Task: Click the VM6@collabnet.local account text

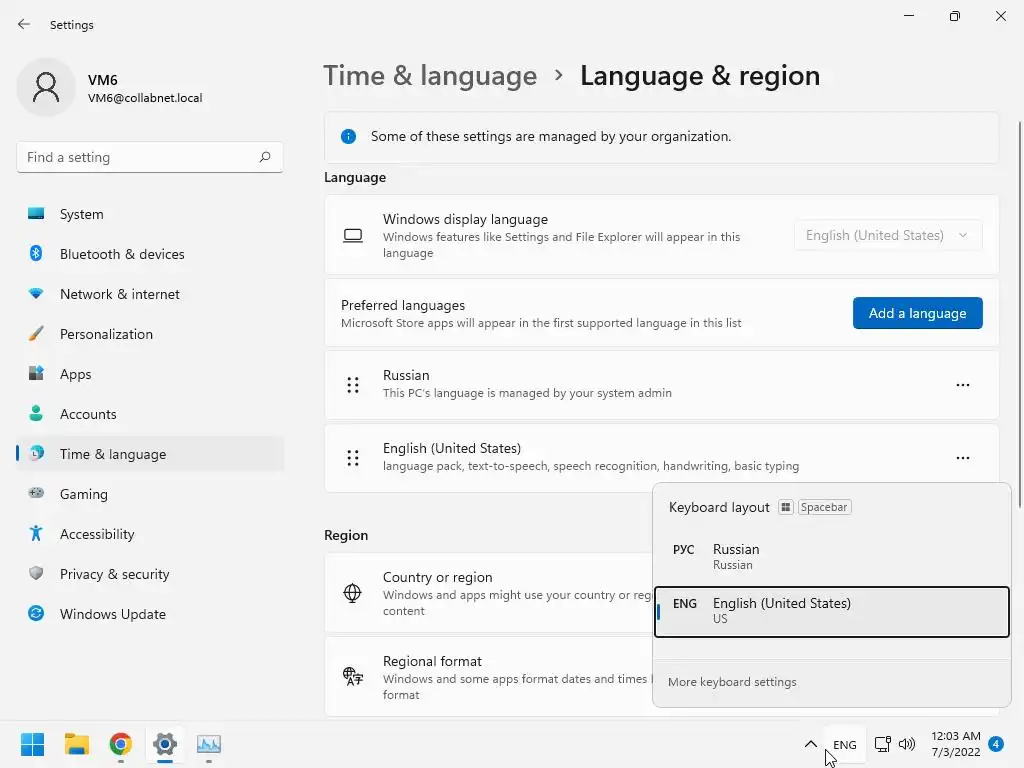Action: 145,98
